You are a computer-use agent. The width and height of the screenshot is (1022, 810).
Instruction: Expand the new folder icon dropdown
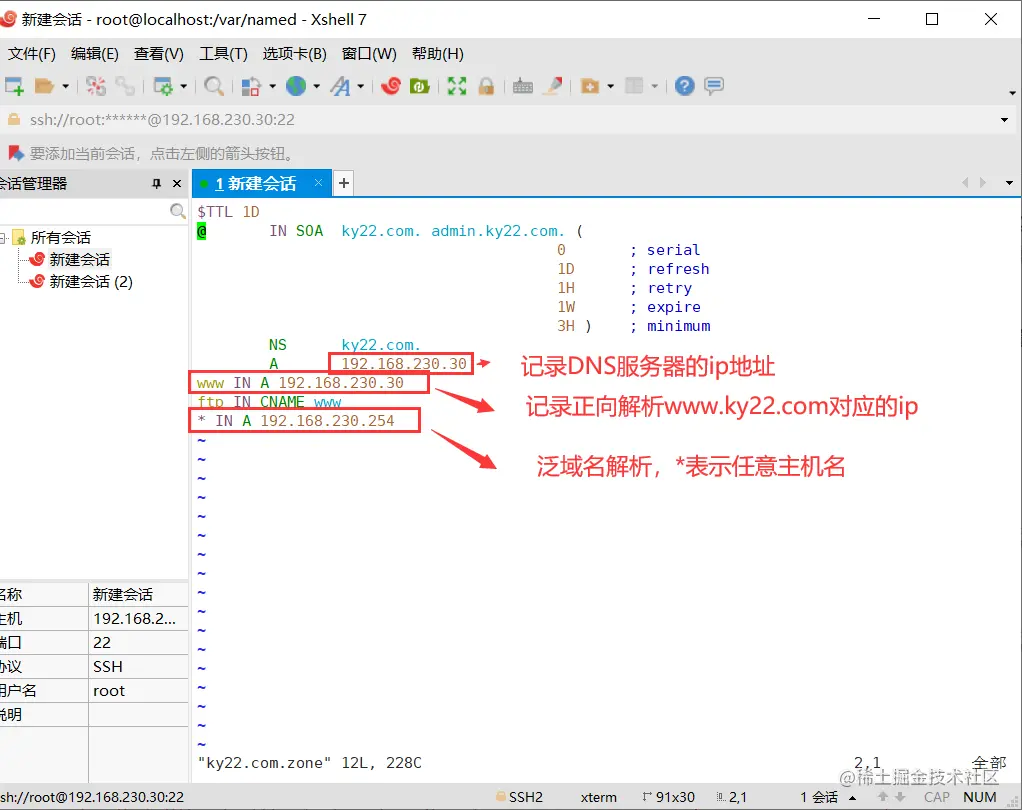[611, 86]
